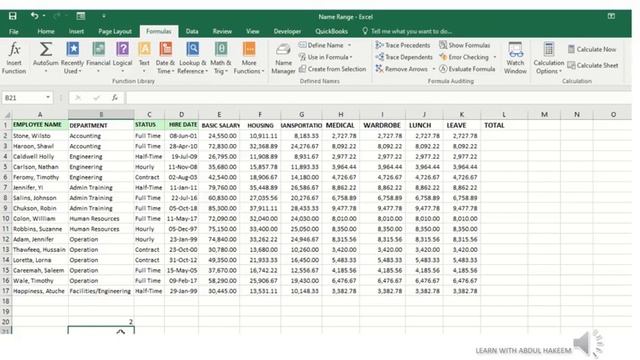
Task: Select the TOTAL header cell
Action: [x=504, y=125]
